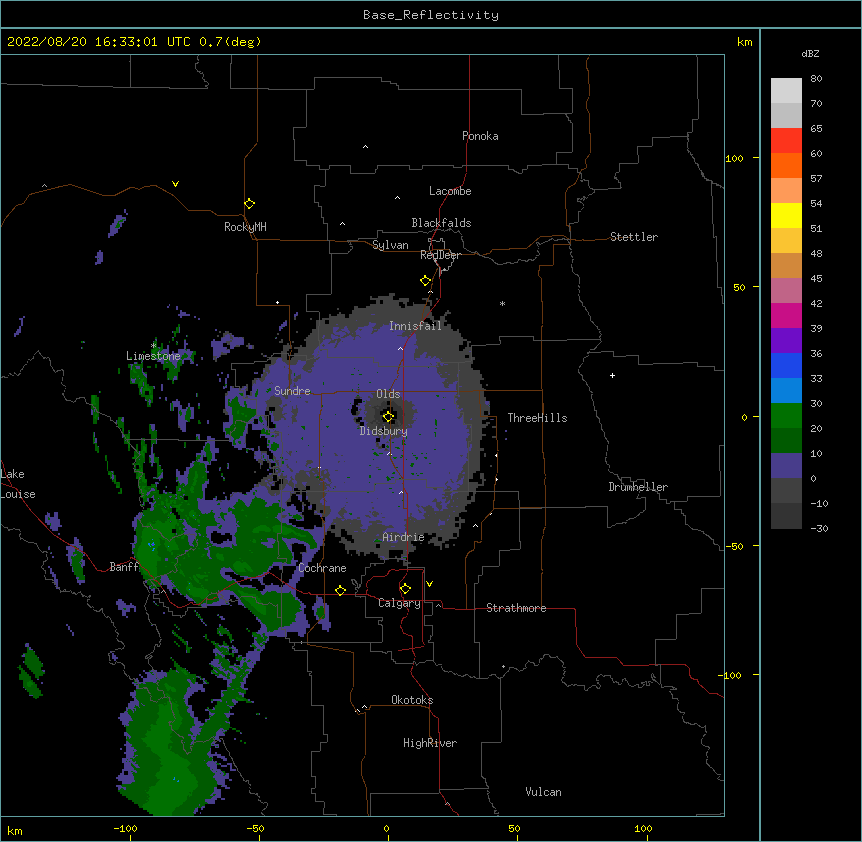862x842 pixels.
Task: Select the 42 dBZ magenta color swatch
Action: click(x=786, y=315)
